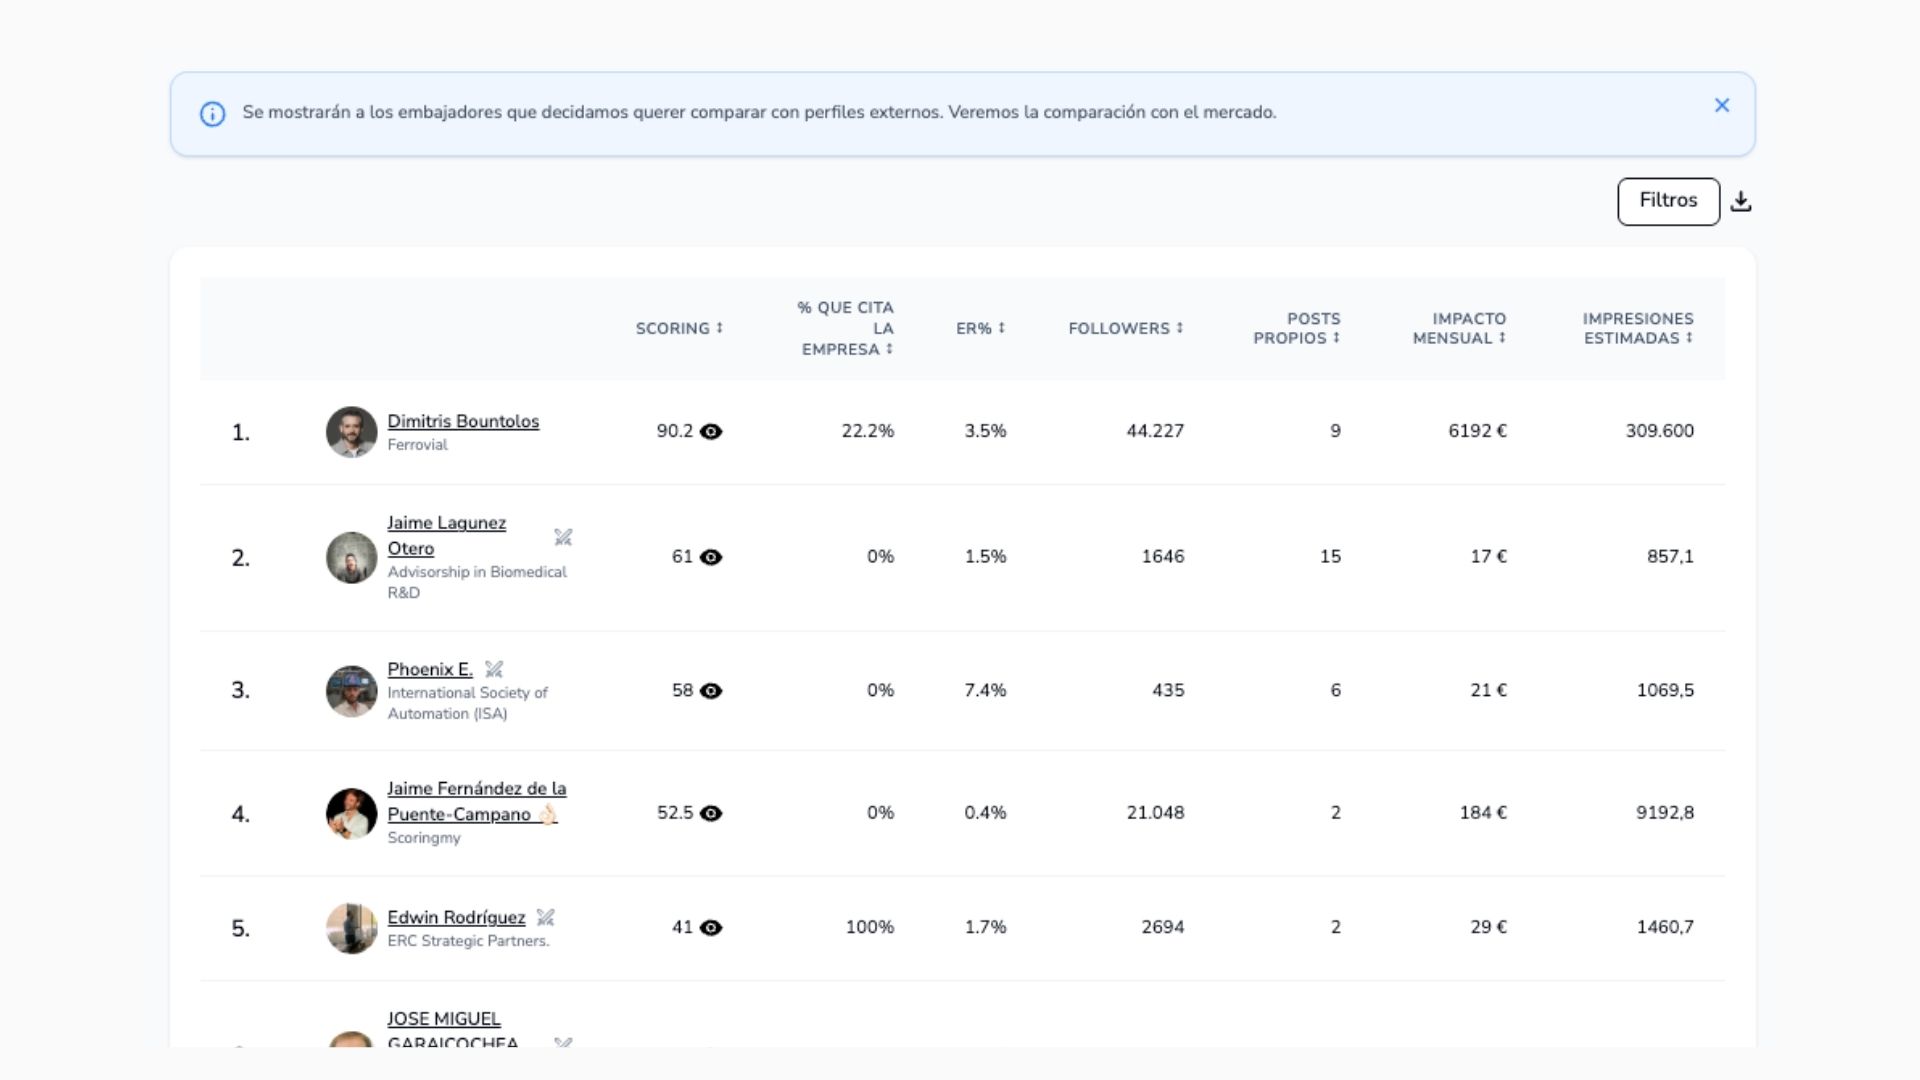Select the 21.048 followers value
The width and height of the screenshot is (1920, 1080).
pyautogui.click(x=1155, y=813)
